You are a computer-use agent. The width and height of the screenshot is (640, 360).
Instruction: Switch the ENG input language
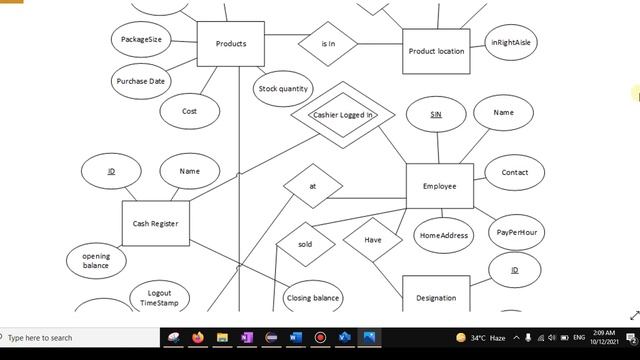tap(579, 338)
